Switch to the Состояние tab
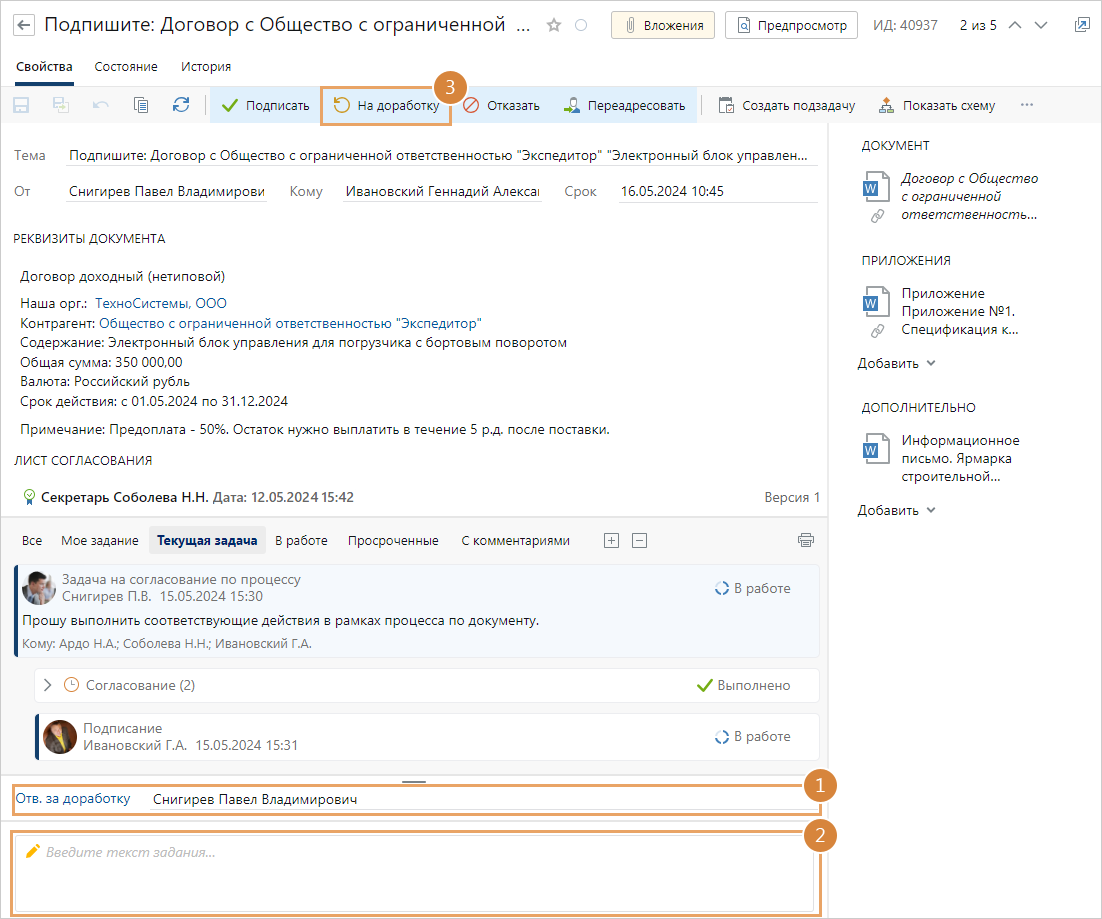This screenshot has height=919, width=1102. [x=126, y=66]
